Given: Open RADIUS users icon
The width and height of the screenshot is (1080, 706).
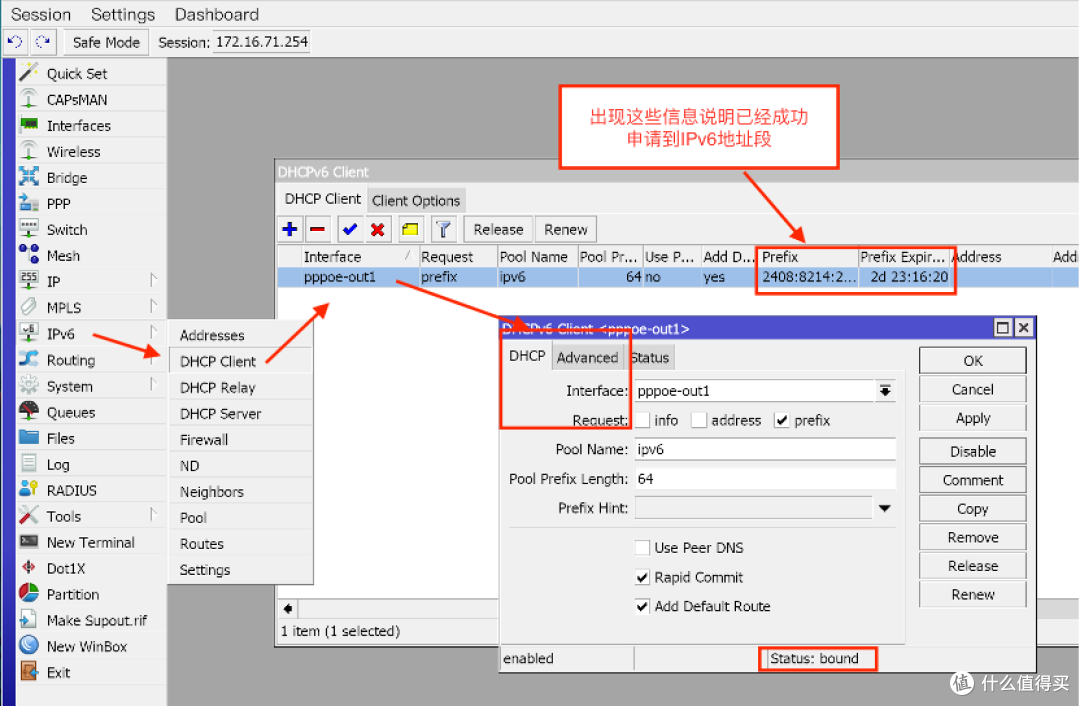Looking at the screenshot, I should coord(29,490).
